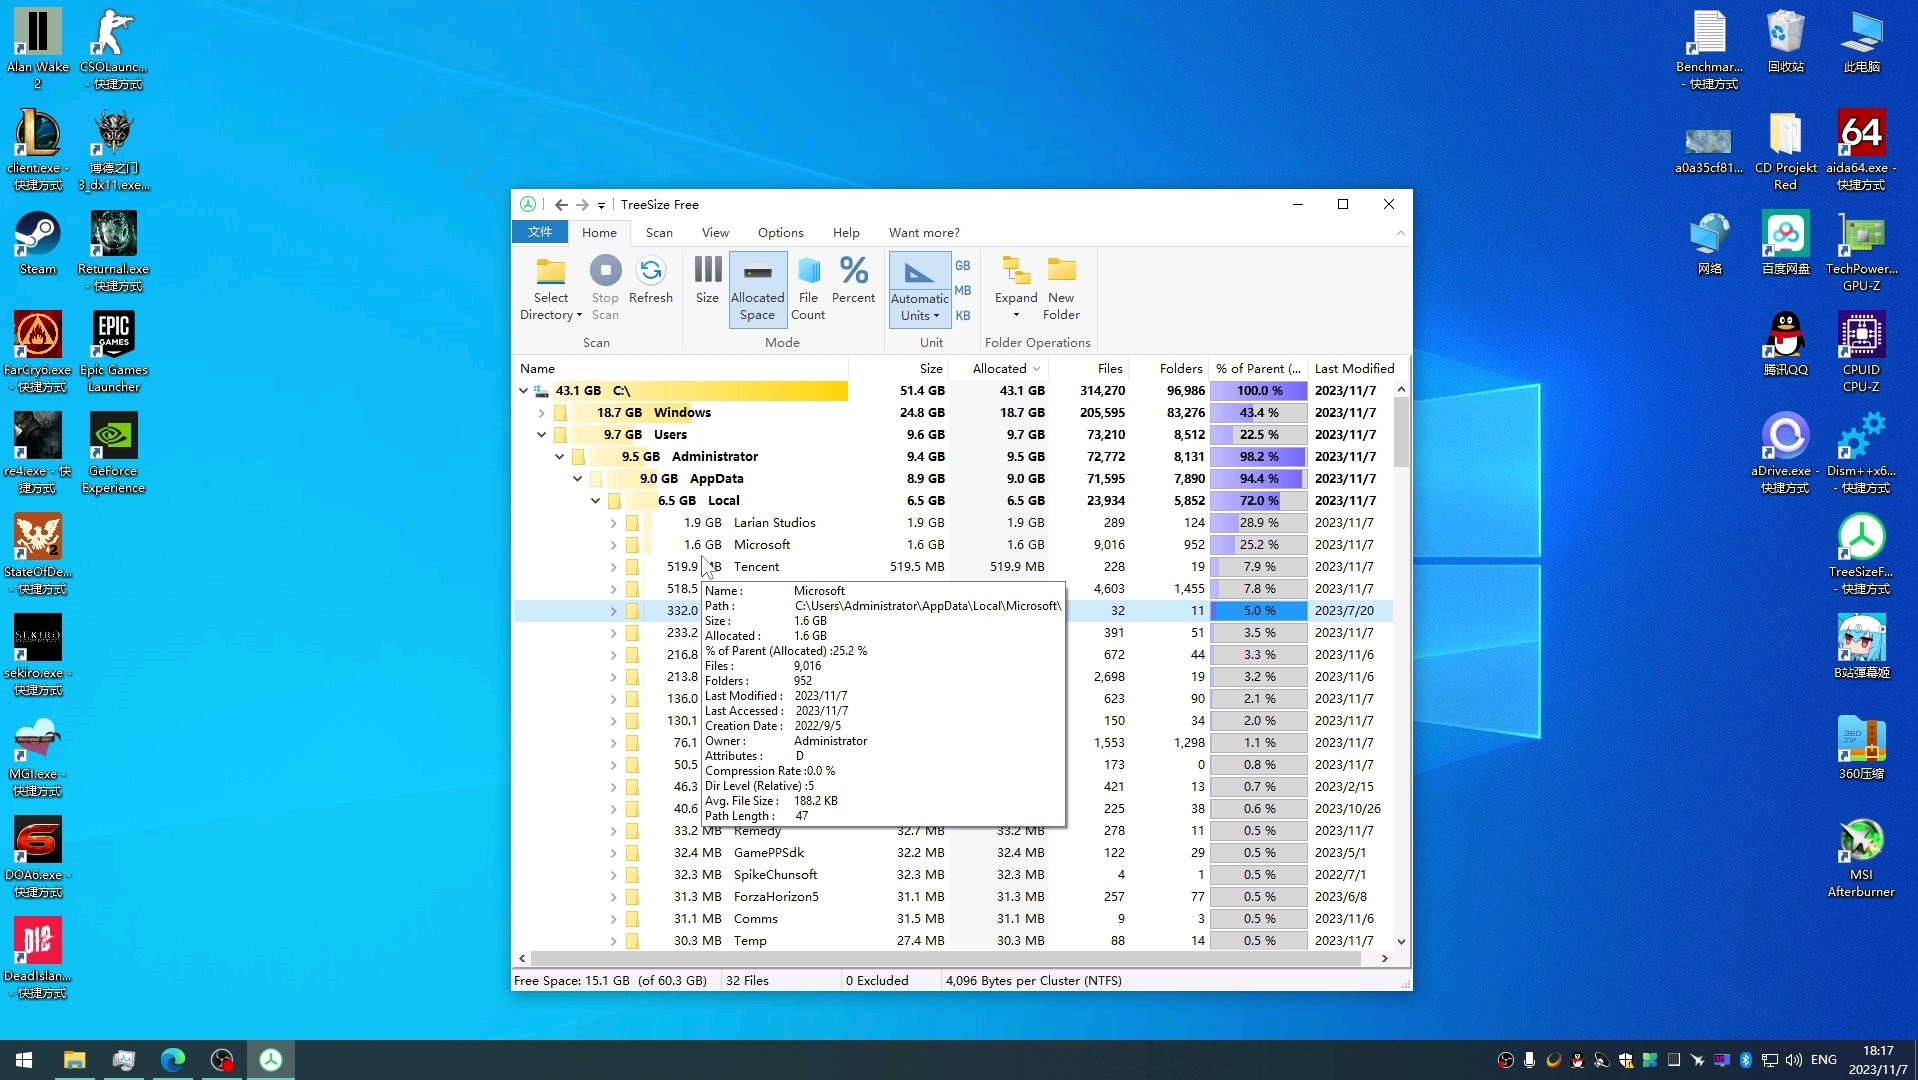This screenshot has height=1080, width=1918.
Task: Click the TreeSize taskbar icon
Action: 271,1060
